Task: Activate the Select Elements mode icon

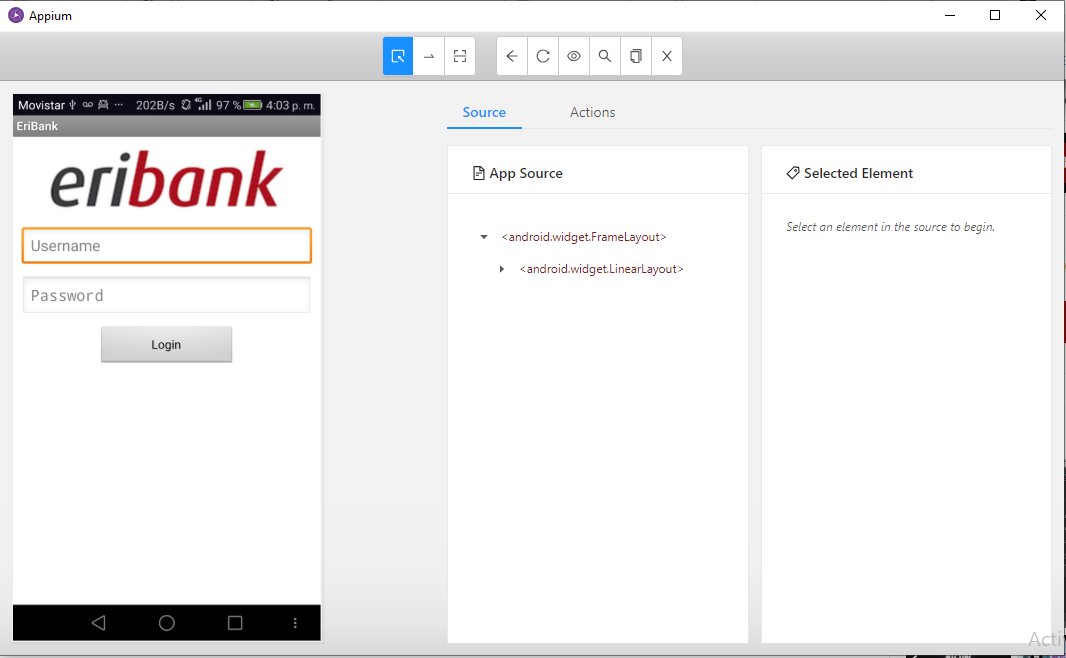Action: 398,56
